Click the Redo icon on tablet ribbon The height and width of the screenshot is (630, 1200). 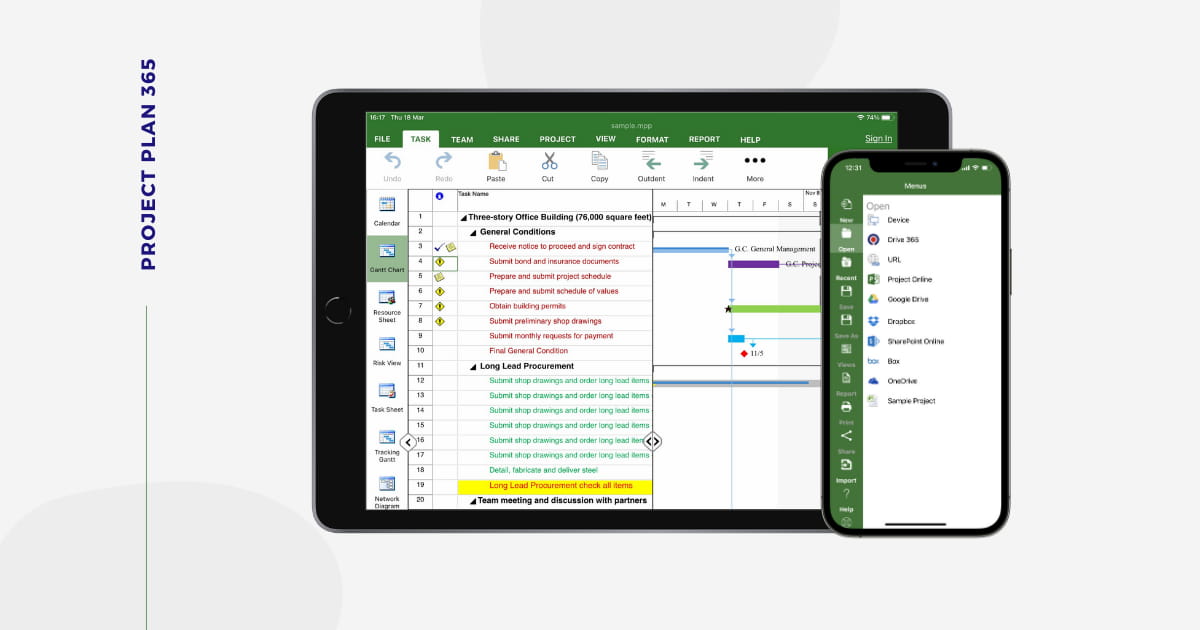click(x=444, y=161)
